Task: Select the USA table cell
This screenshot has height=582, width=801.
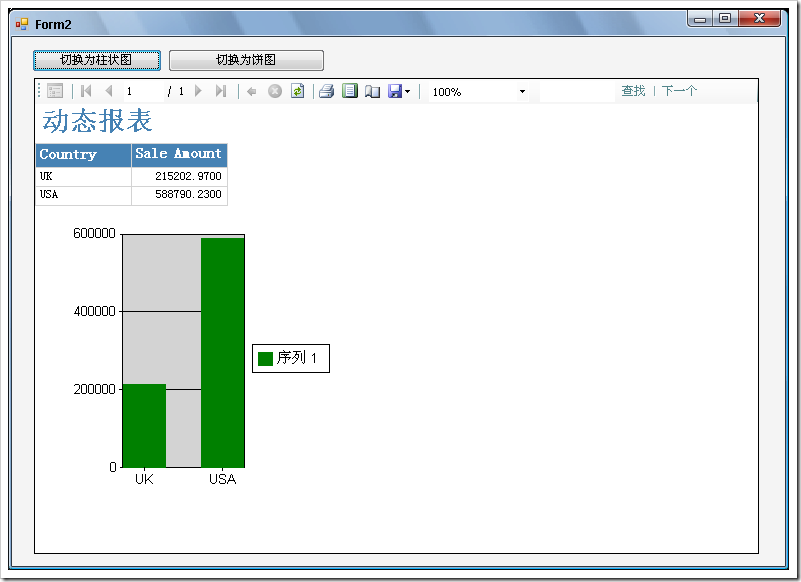Action: 84,195
